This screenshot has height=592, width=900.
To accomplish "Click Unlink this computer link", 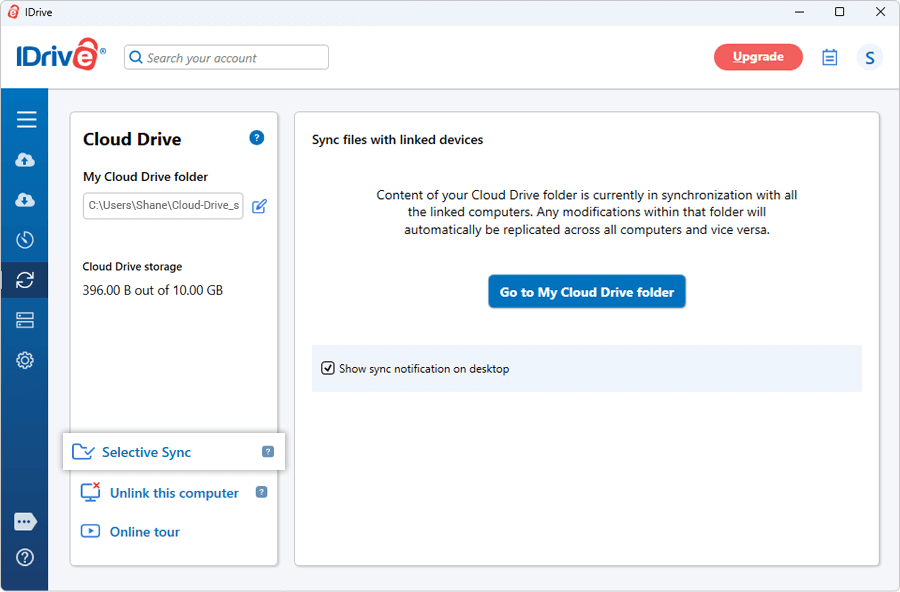I will (173, 493).
